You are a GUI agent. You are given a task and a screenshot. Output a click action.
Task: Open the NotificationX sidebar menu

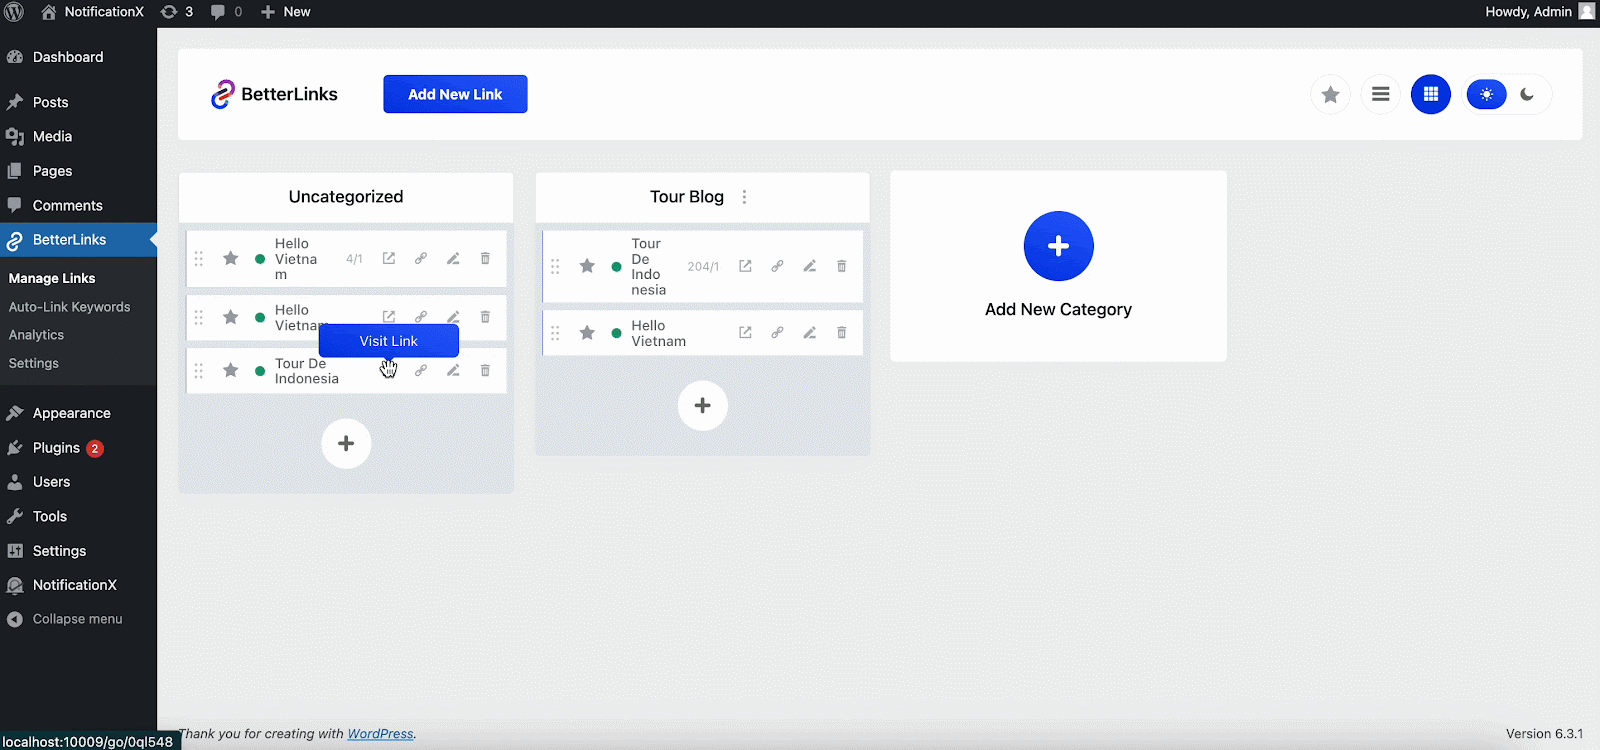78,585
